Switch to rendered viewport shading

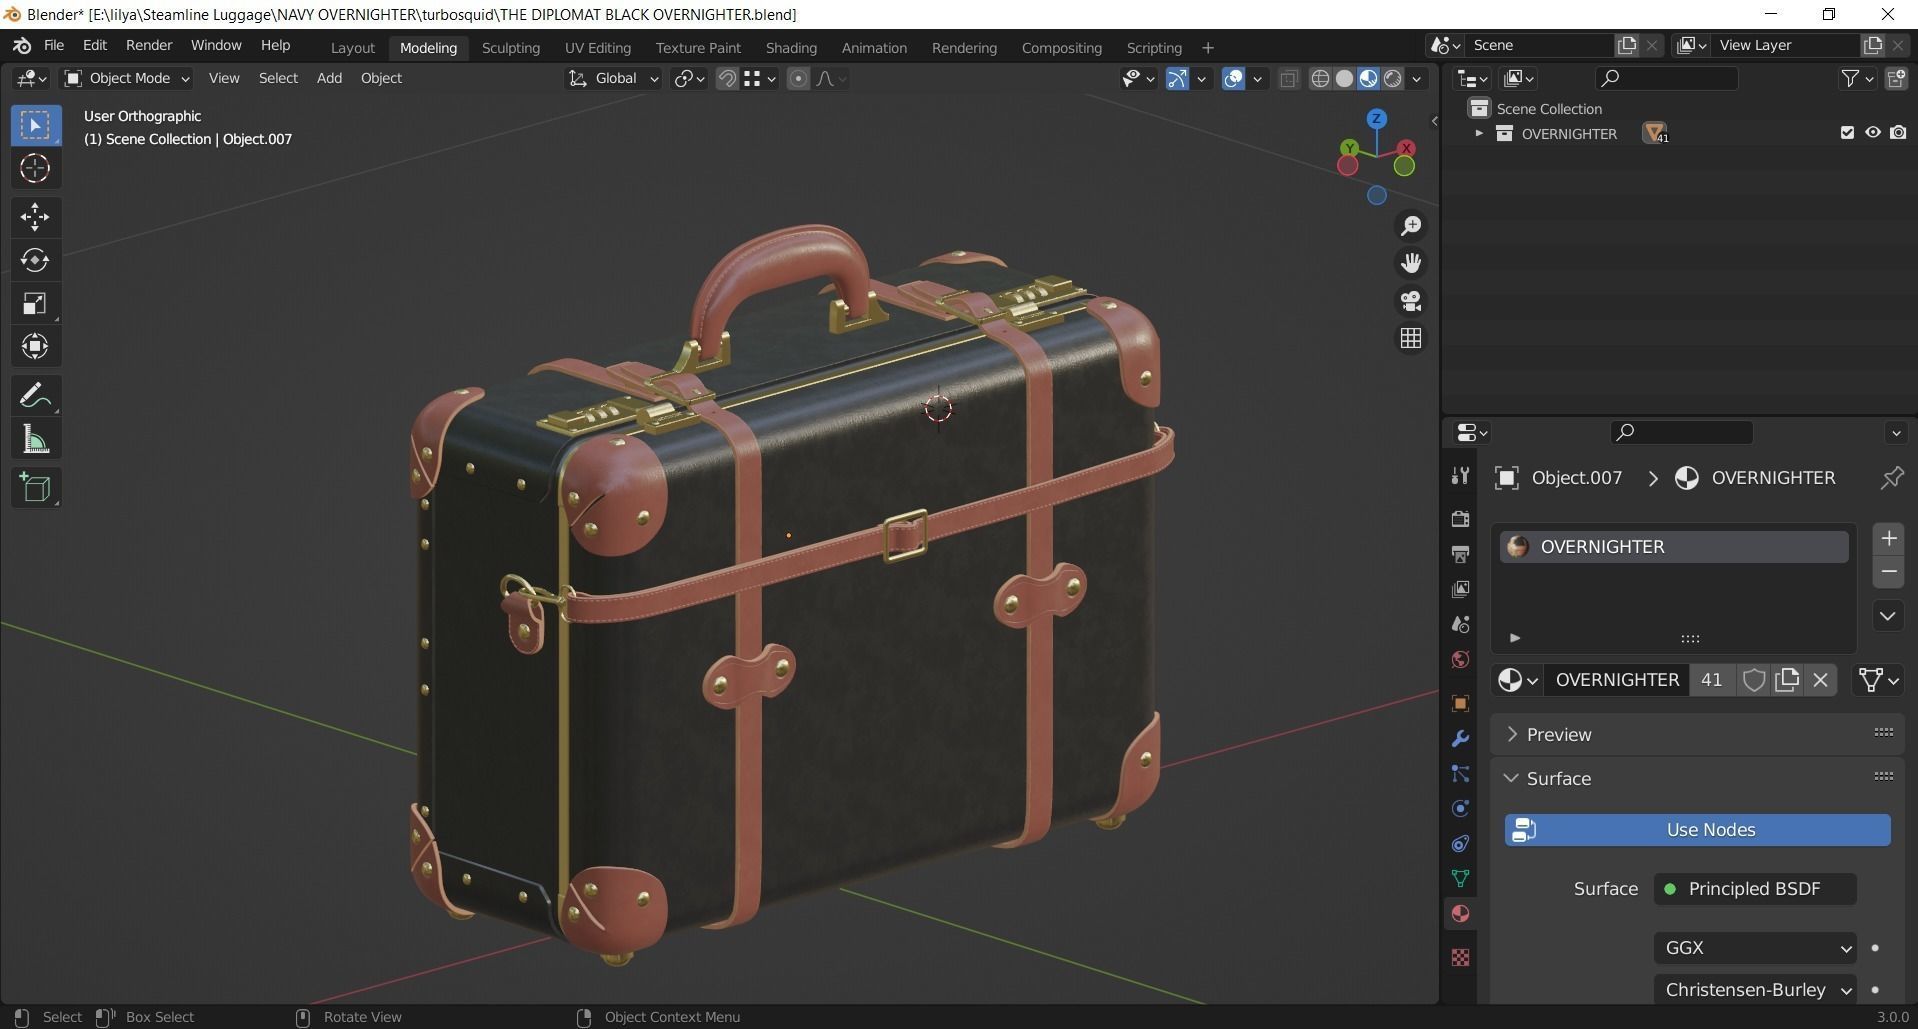click(x=1392, y=78)
